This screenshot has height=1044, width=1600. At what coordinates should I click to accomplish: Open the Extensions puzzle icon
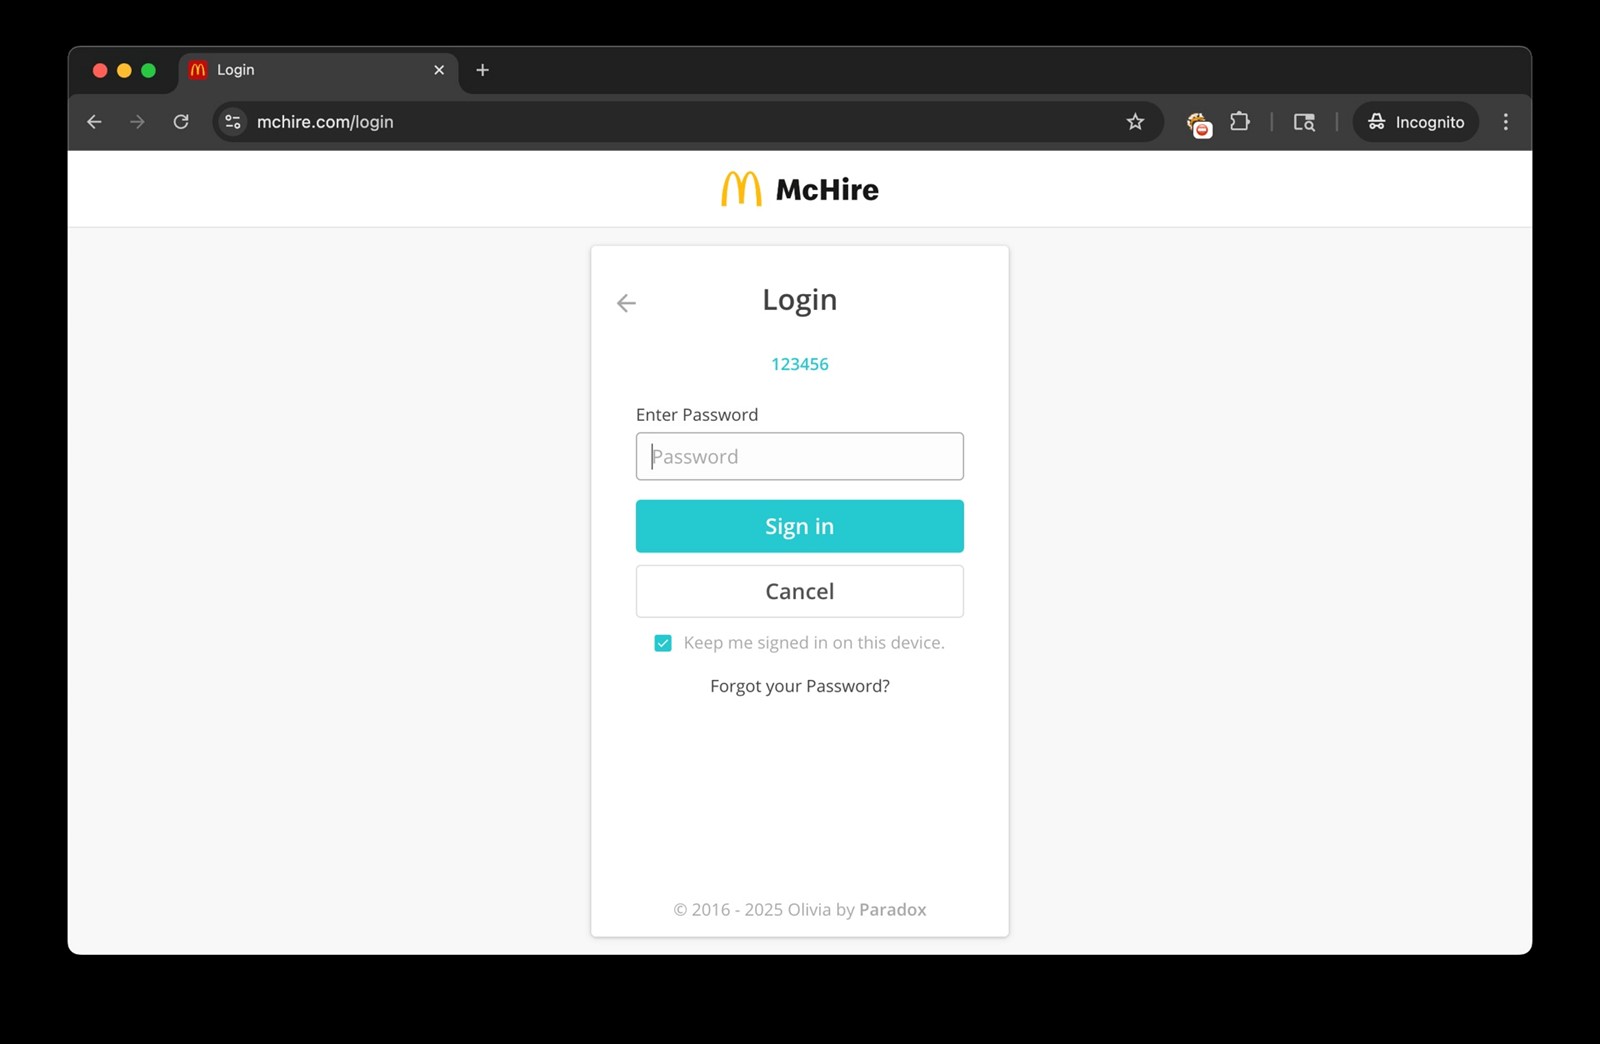coord(1240,122)
